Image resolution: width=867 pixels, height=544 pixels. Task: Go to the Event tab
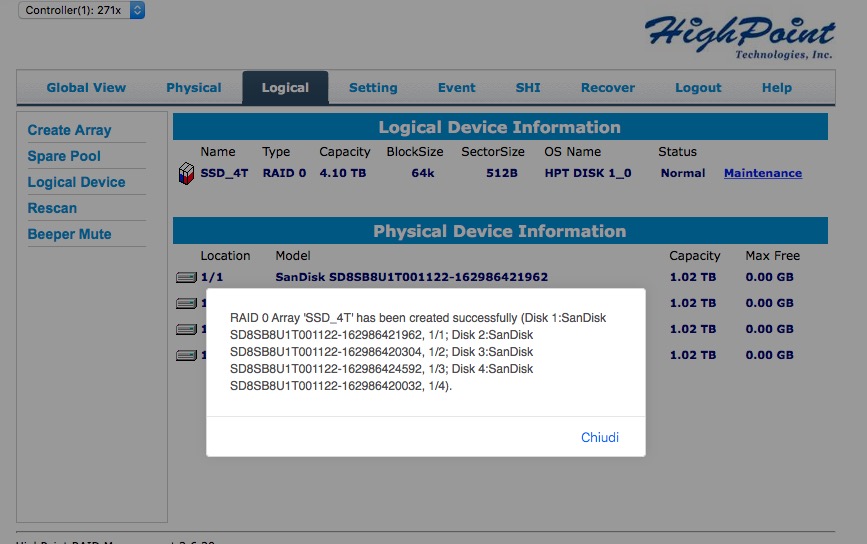click(x=457, y=88)
